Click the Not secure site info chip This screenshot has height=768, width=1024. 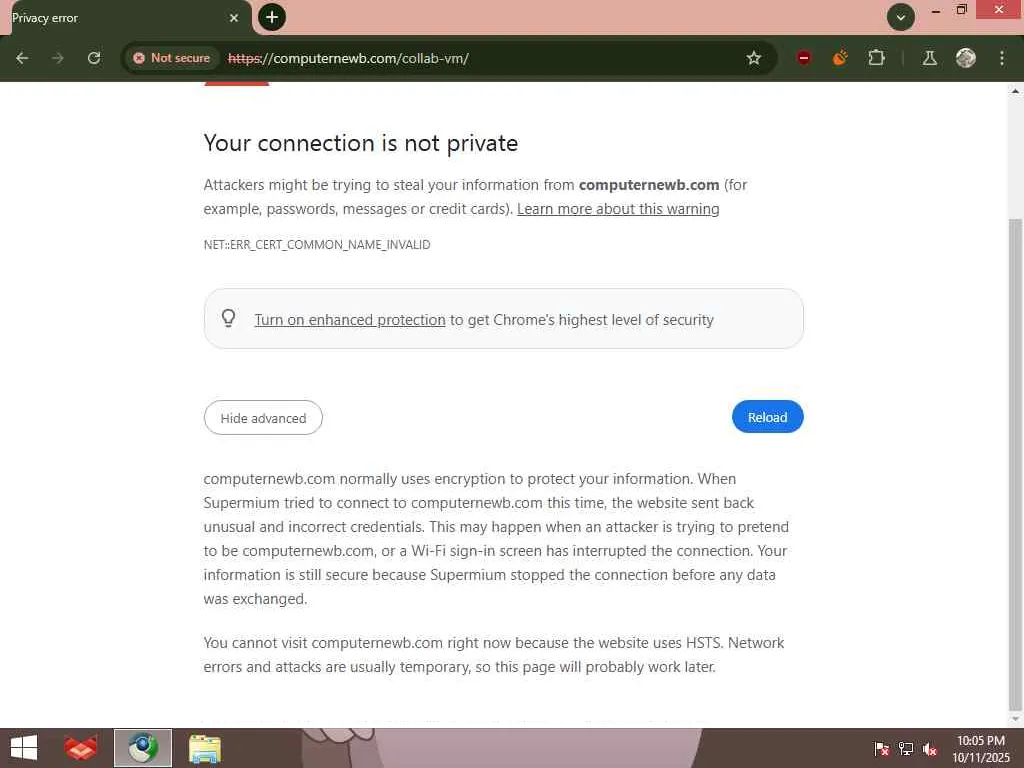(x=172, y=58)
